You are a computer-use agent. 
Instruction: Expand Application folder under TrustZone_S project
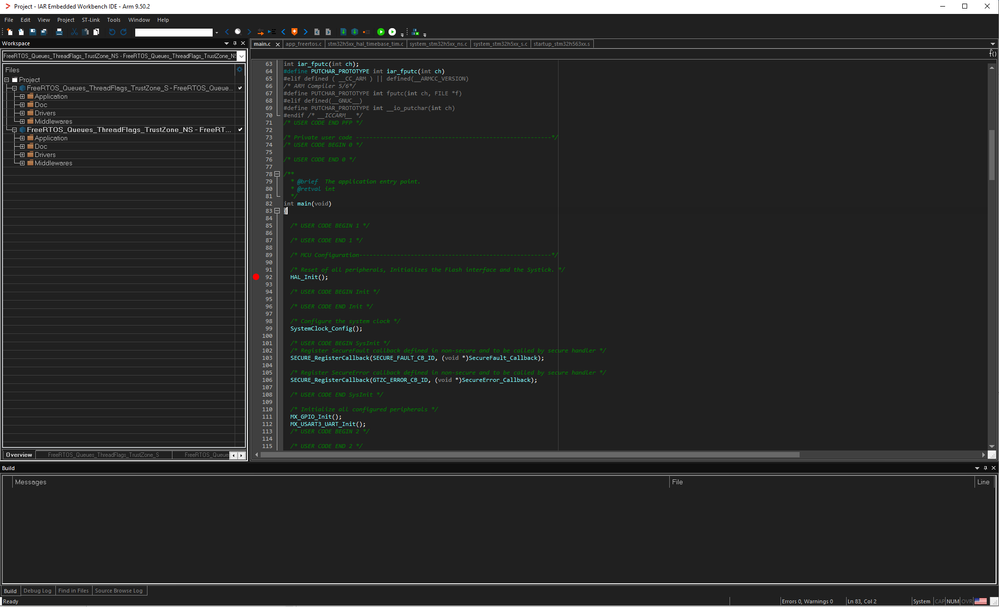(22, 97)
